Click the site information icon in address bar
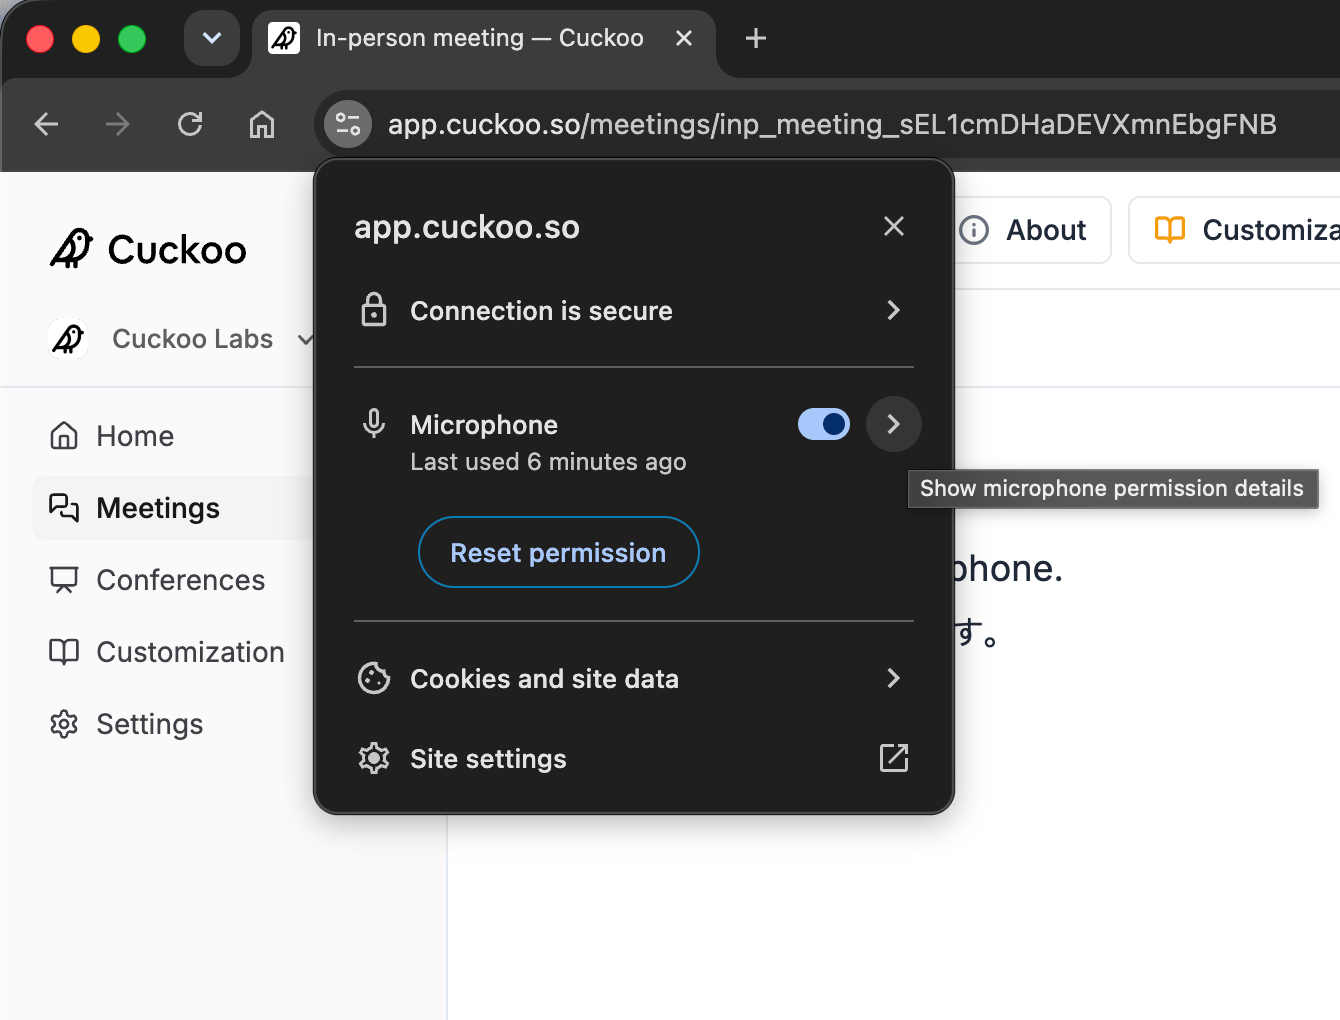Screen dimensions: 1340x1020 pos(348,124)
